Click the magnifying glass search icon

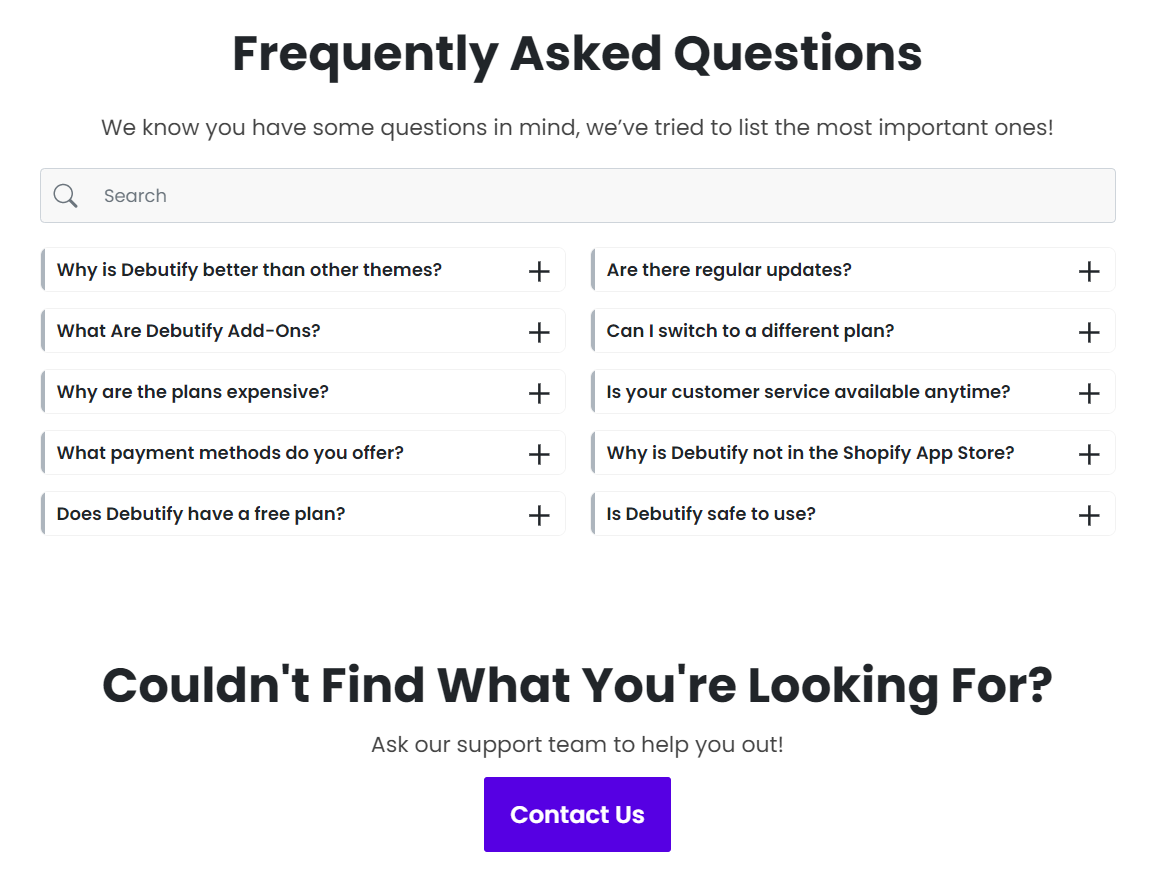(x=66, y=196)
